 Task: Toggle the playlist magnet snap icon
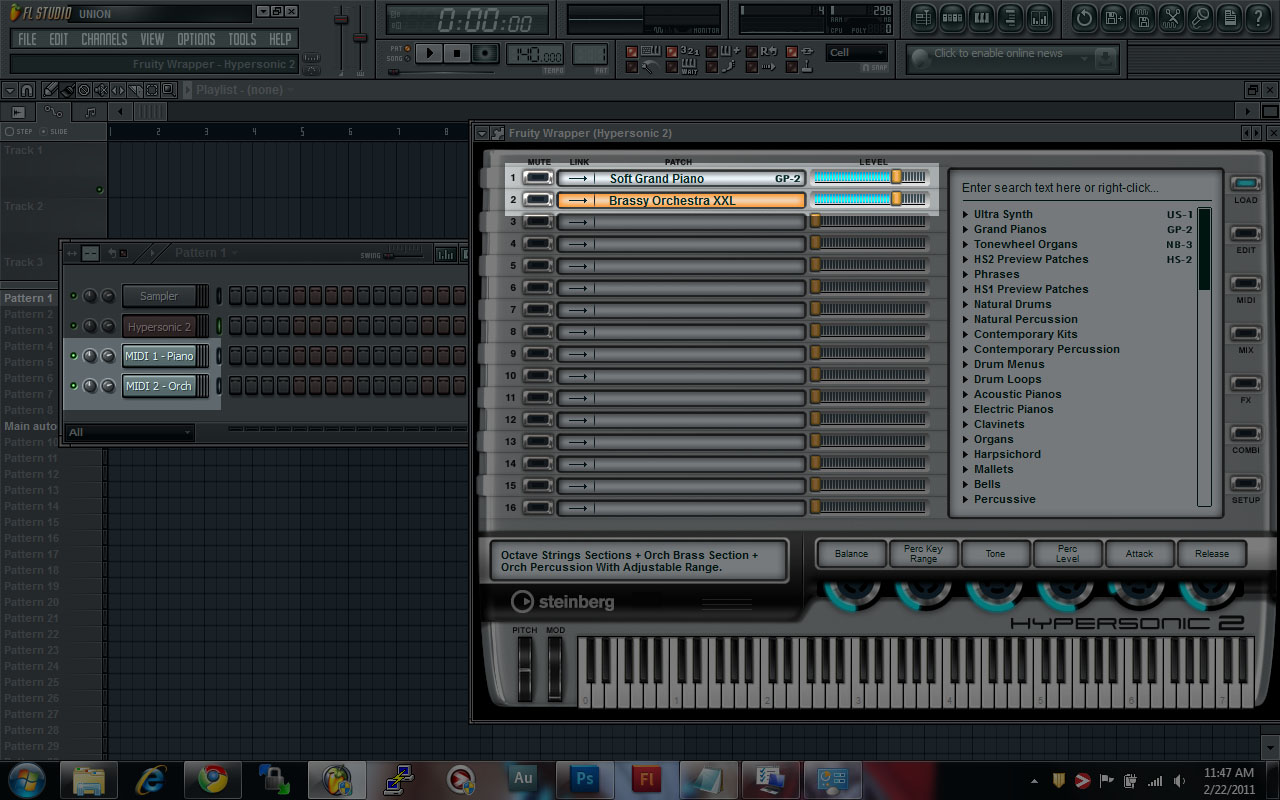26,90
